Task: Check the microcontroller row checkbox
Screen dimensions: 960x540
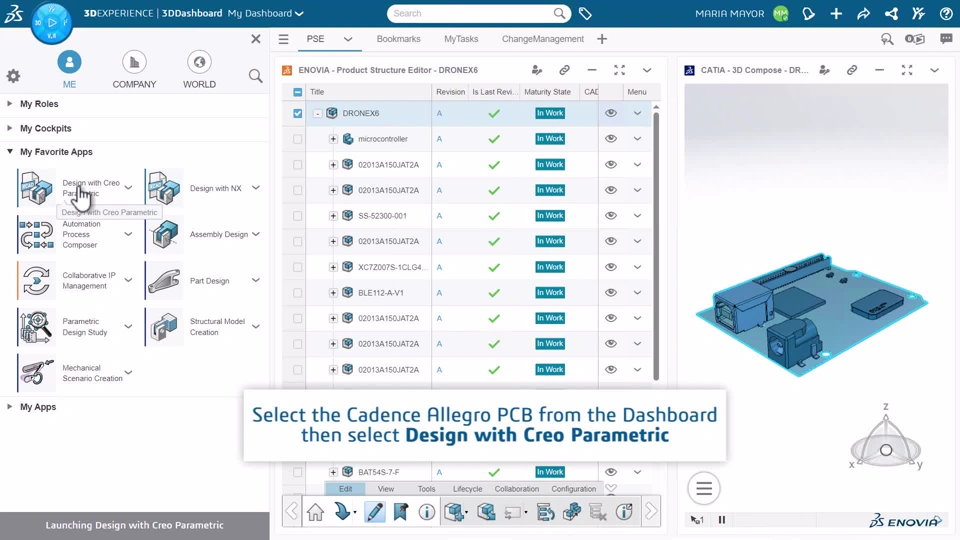Action: point(298,139)
